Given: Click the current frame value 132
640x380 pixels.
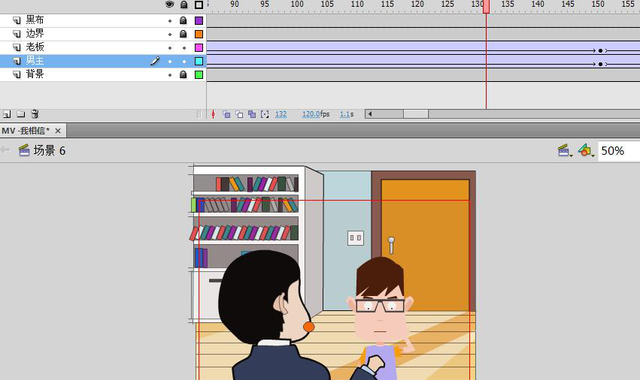Looking at the screenshot, I should [281, 114].
